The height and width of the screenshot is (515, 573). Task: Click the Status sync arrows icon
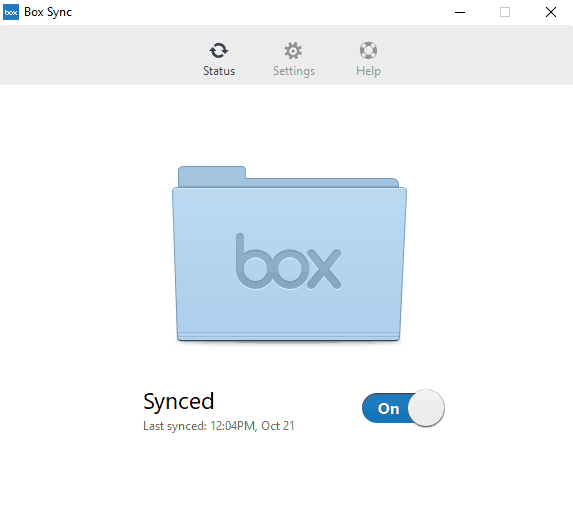coord(219,50)
